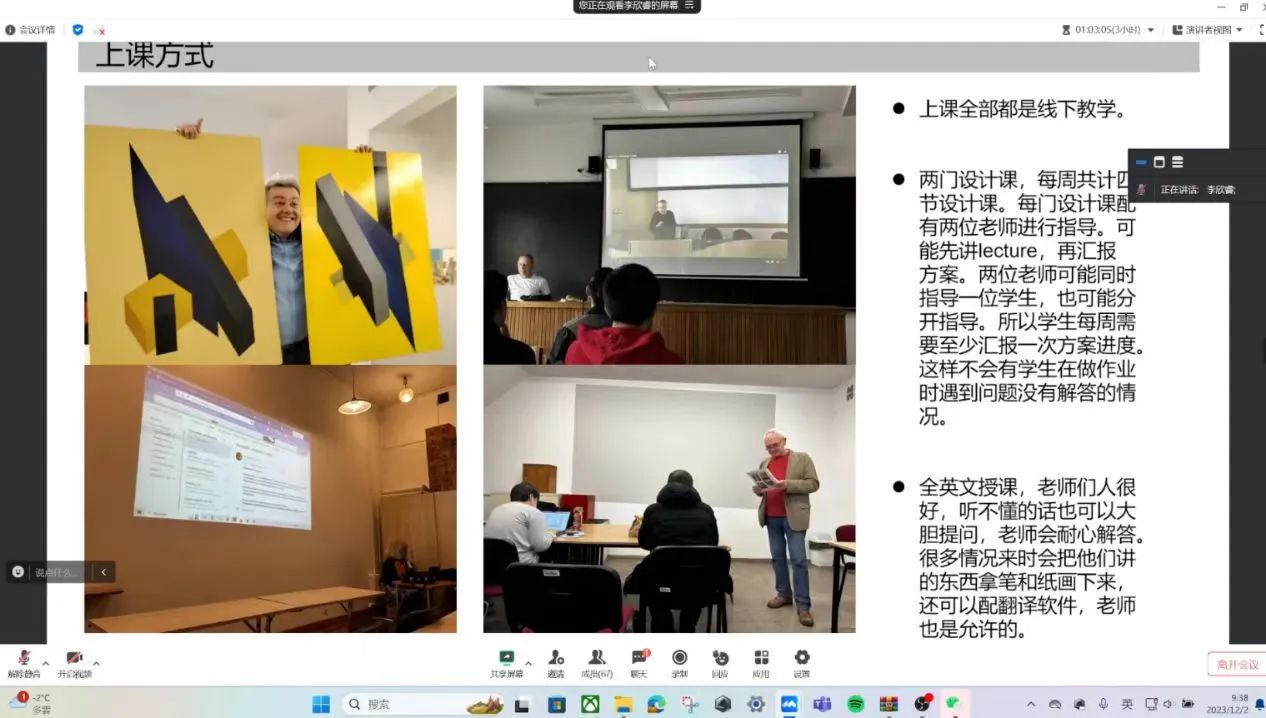
Task: Open the Apps (应用) icon
Action: (761, 660)
